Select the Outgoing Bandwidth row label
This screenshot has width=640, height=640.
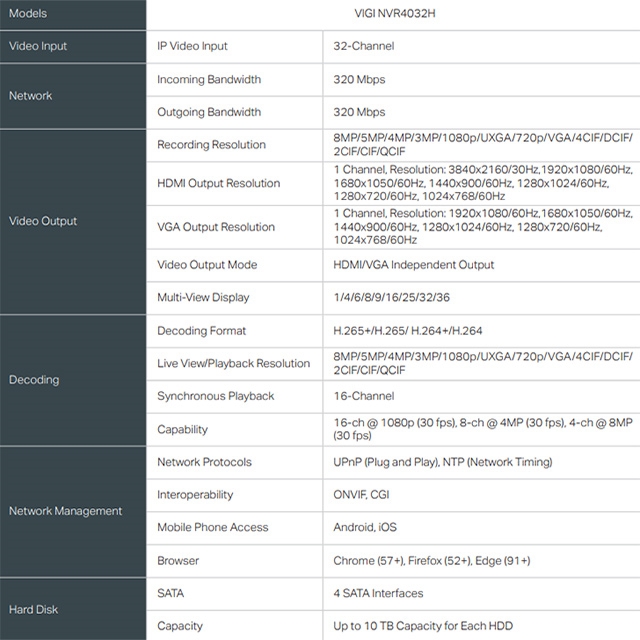(x=209, y=112)
